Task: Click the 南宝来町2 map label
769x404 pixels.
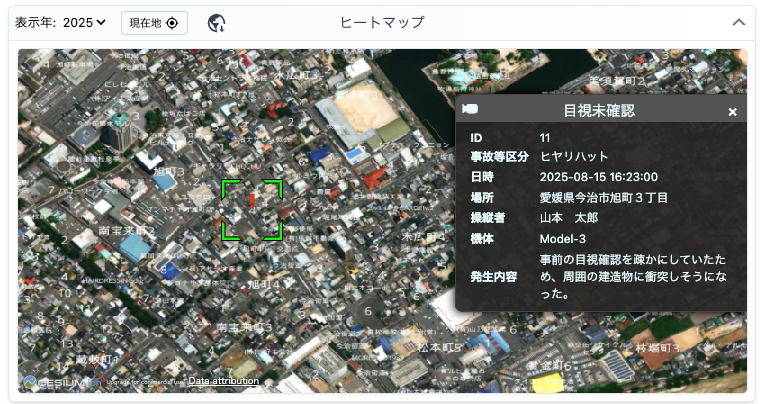Action: pyautogui.click(x=127, y=230)
